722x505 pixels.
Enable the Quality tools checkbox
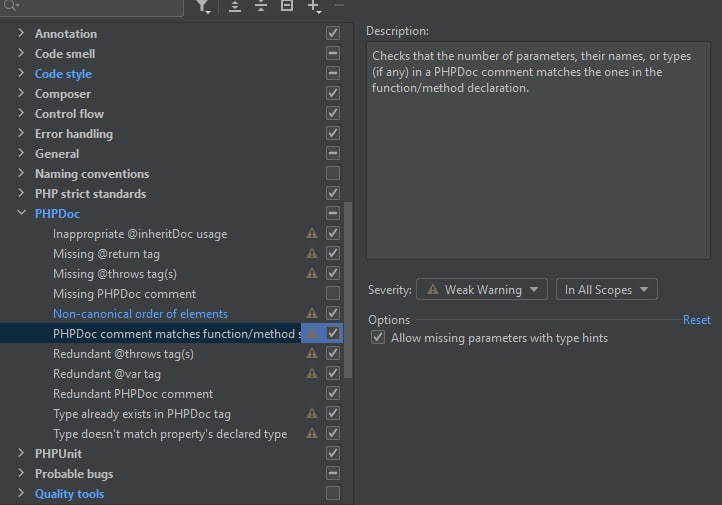pos(333,493)
